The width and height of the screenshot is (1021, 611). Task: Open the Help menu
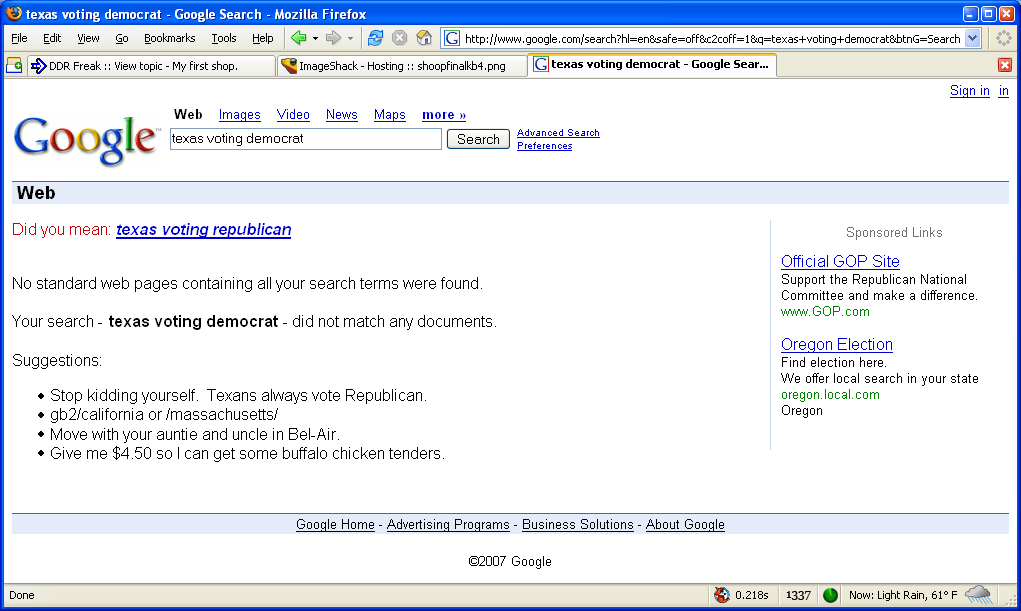[x=262, y=38]
